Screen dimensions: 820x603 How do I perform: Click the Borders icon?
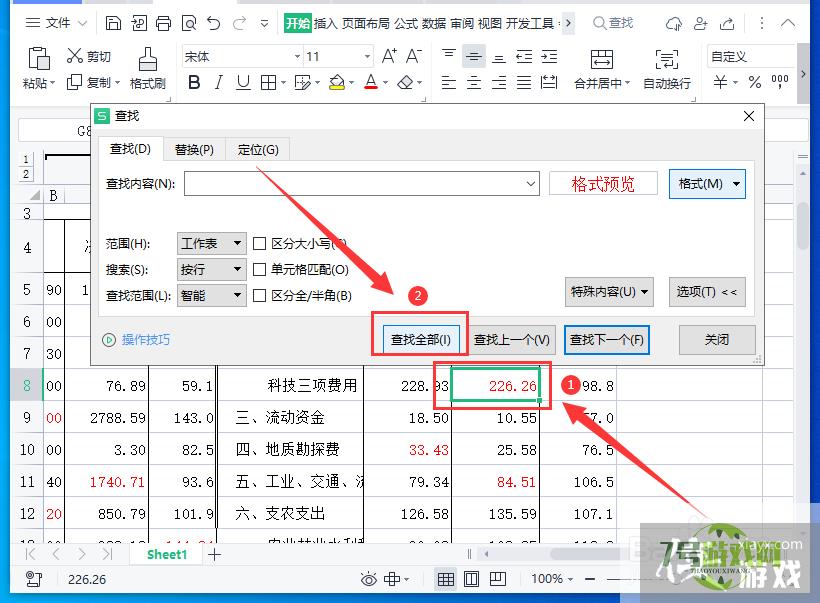coord(268,82)
